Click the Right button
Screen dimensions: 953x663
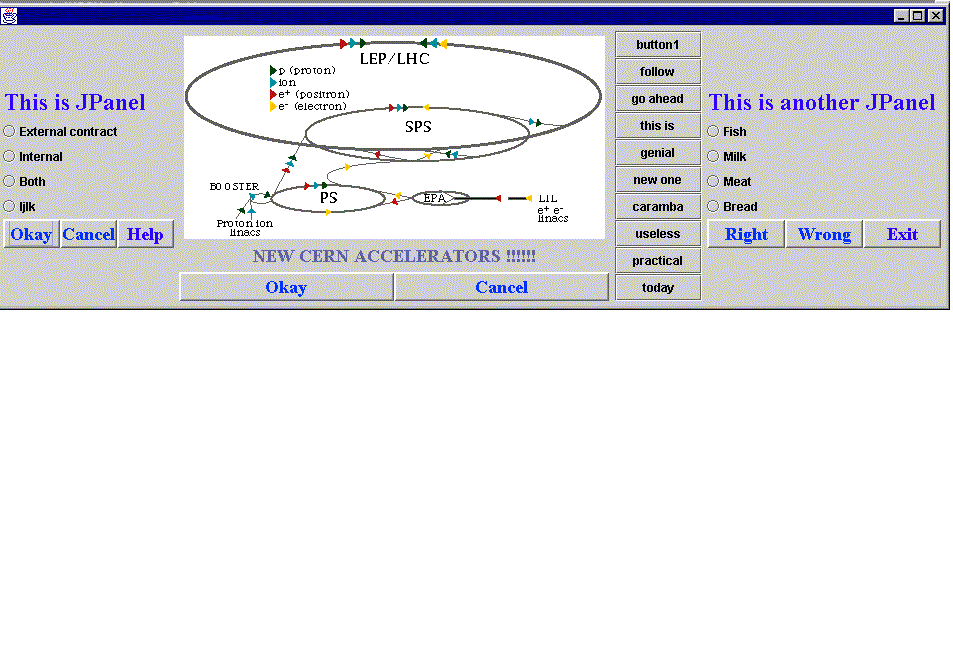click(x=746, y=234)
